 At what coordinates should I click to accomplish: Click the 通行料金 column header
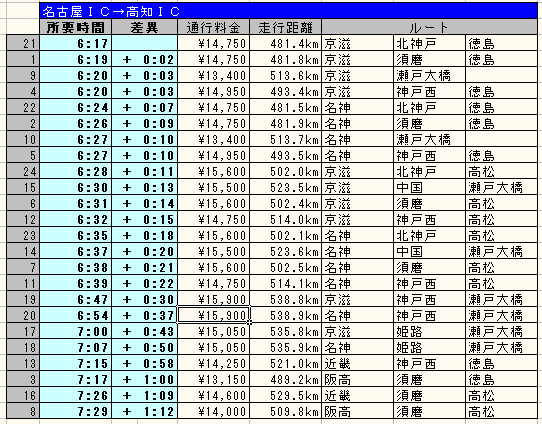[213, 27]
